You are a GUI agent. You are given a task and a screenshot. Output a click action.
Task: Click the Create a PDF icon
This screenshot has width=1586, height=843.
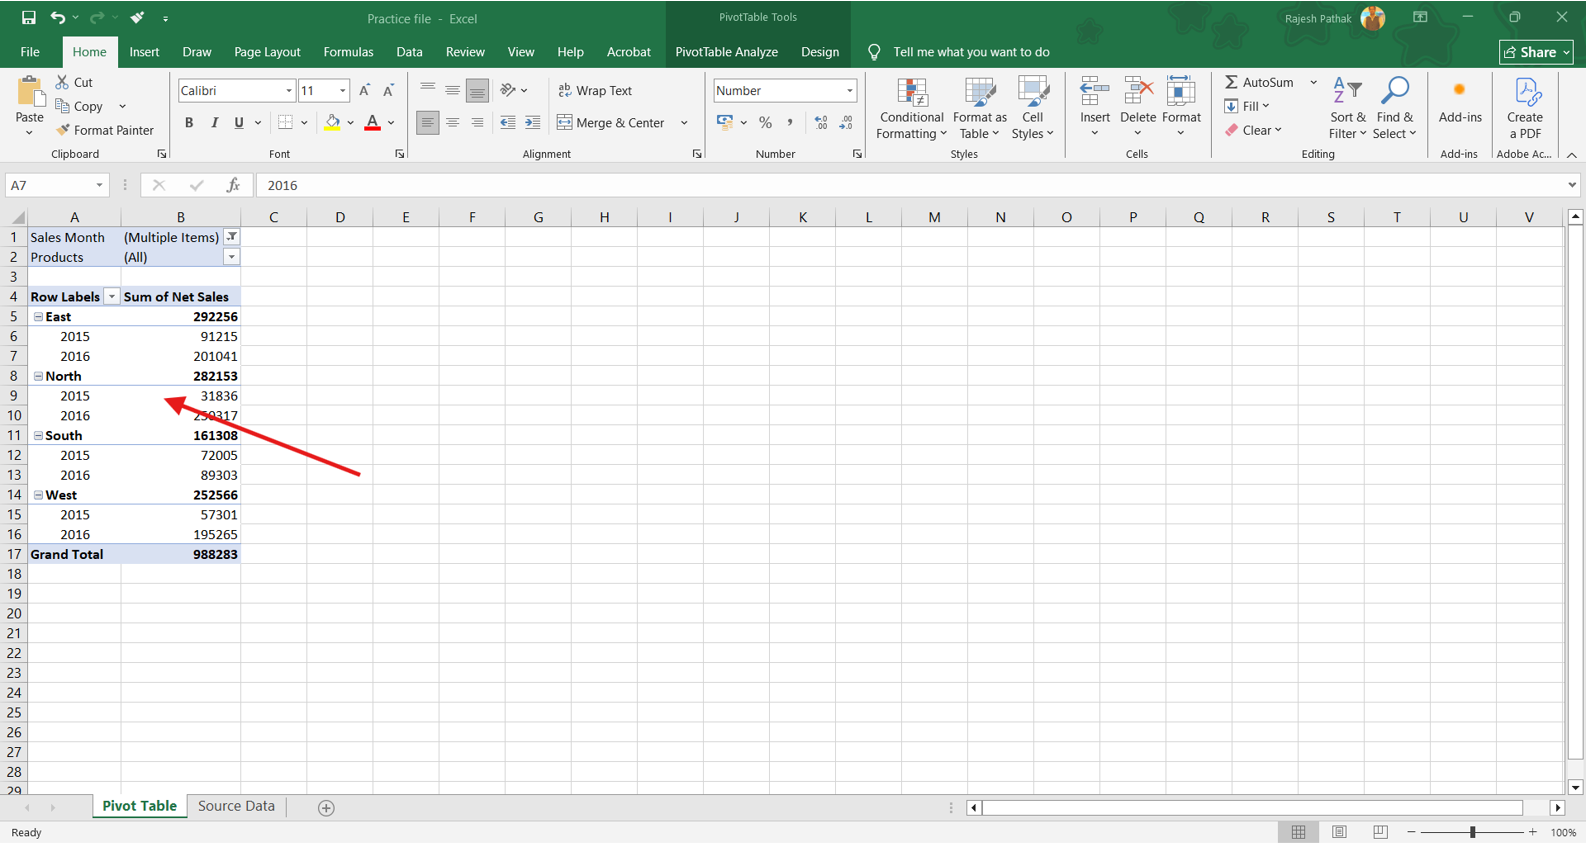tap(1525, 110)
